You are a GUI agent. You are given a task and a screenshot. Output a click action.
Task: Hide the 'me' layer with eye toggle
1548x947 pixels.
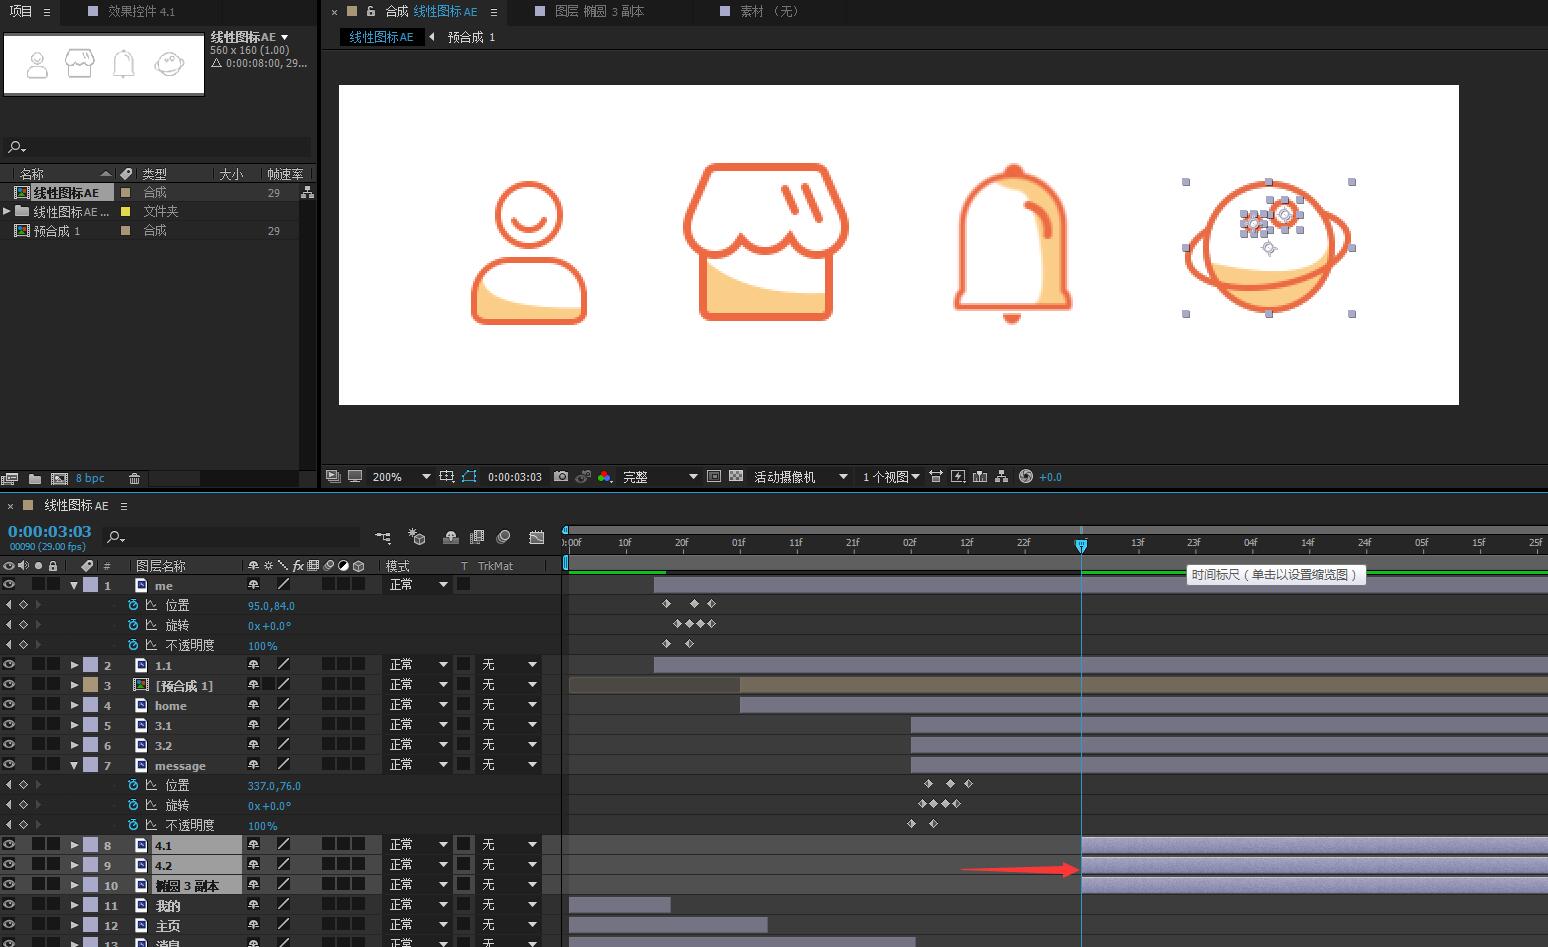tap(9, 585)
